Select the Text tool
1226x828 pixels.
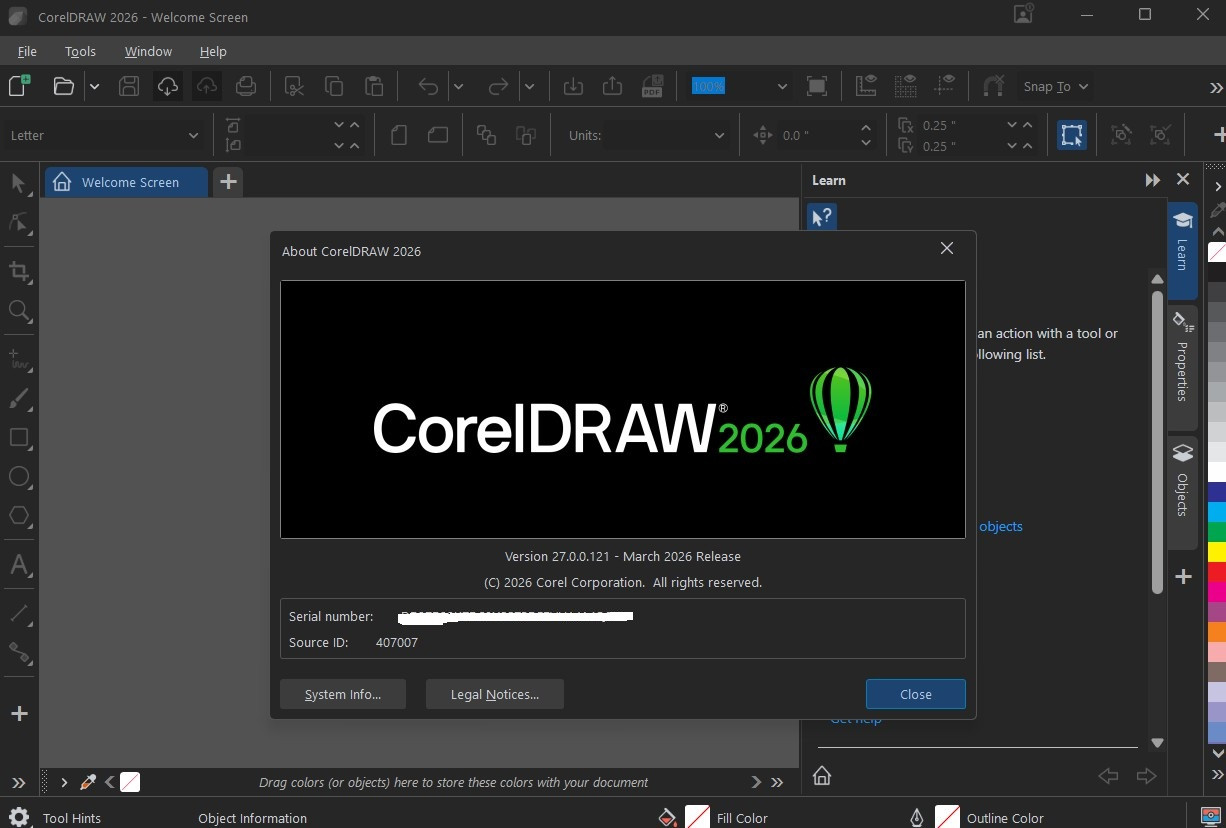19,565
